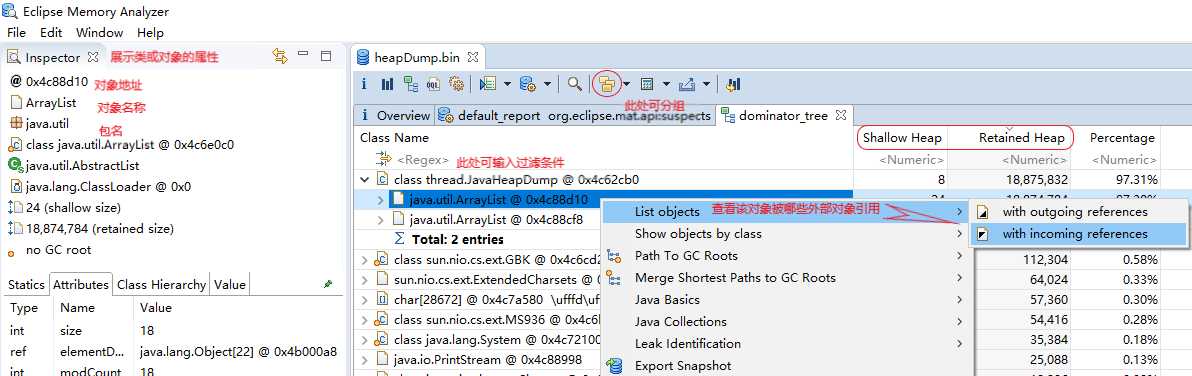This screenshot has width=1192, height=376.
Task: Open the File menu
Action: (x=16, y=33)
